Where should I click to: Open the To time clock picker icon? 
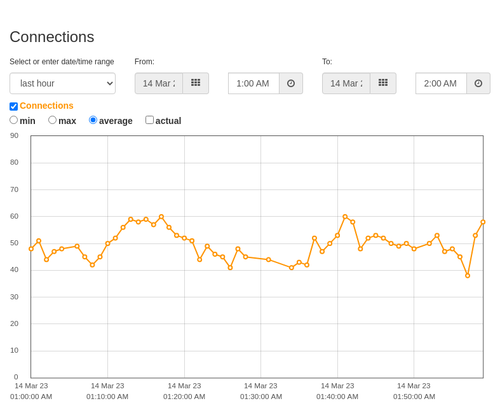pos(478,83)
